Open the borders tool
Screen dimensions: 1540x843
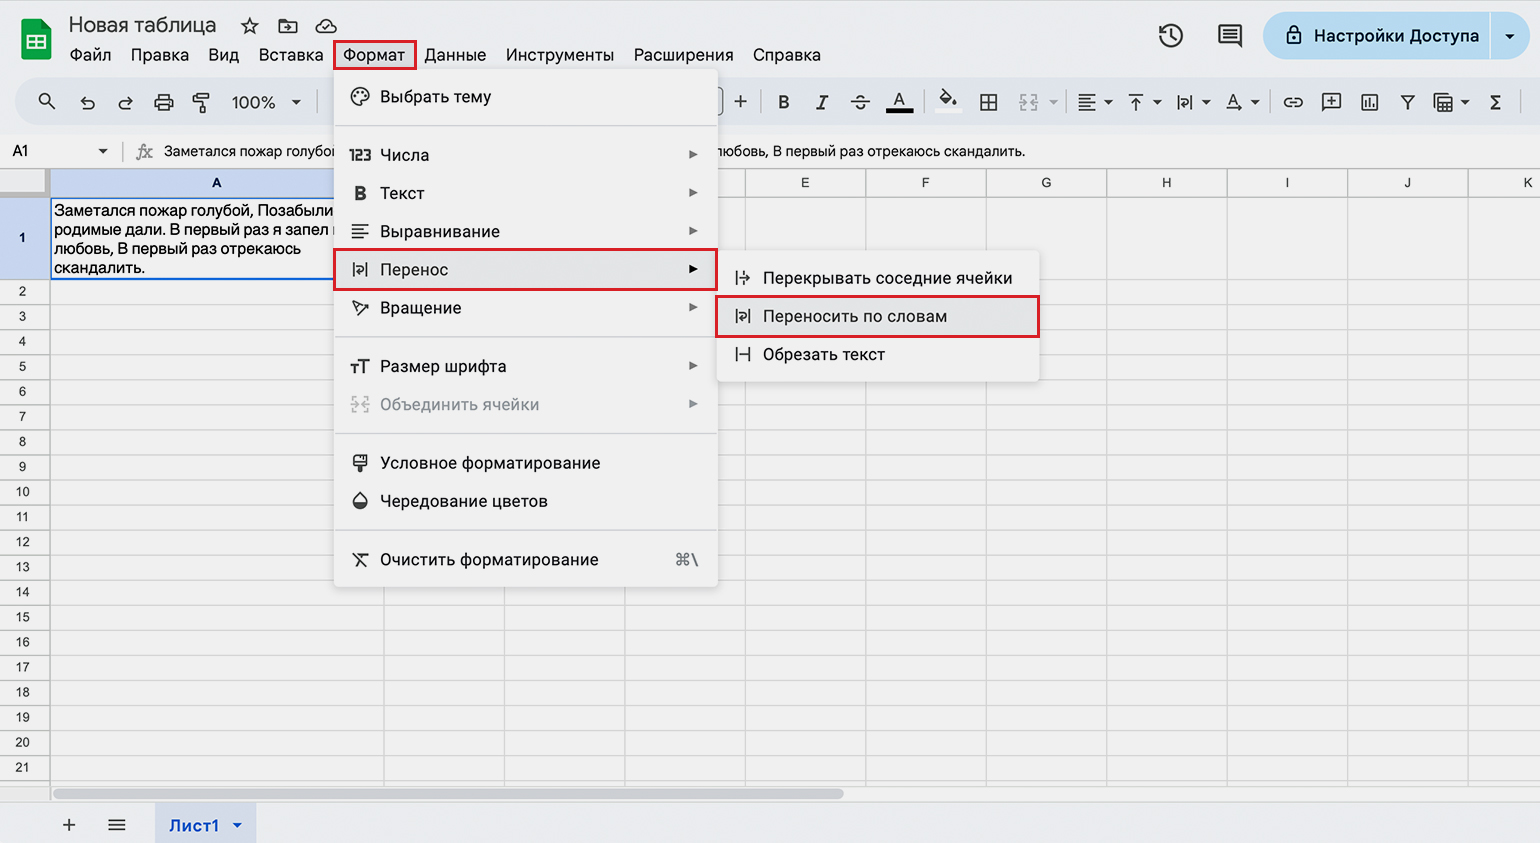pyautogui.click(x=988, y=102)
